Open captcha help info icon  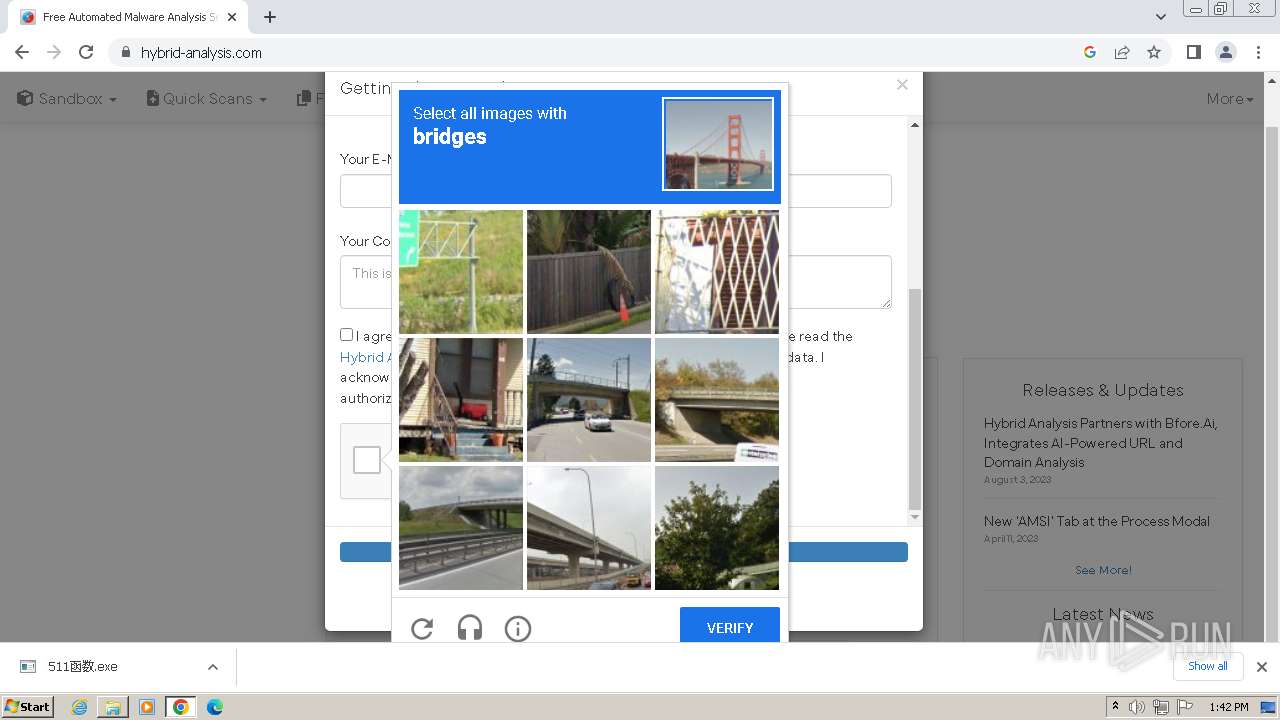[518, 628]
